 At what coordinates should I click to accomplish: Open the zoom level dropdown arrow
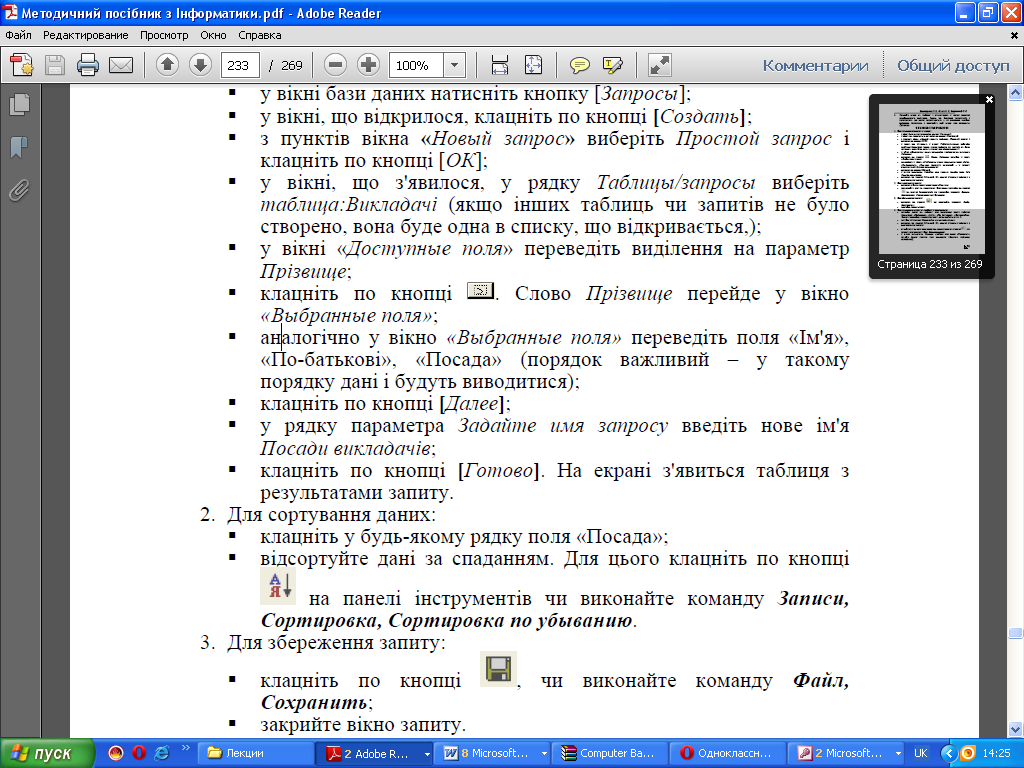pyautogui.click(x=455, y=65)
